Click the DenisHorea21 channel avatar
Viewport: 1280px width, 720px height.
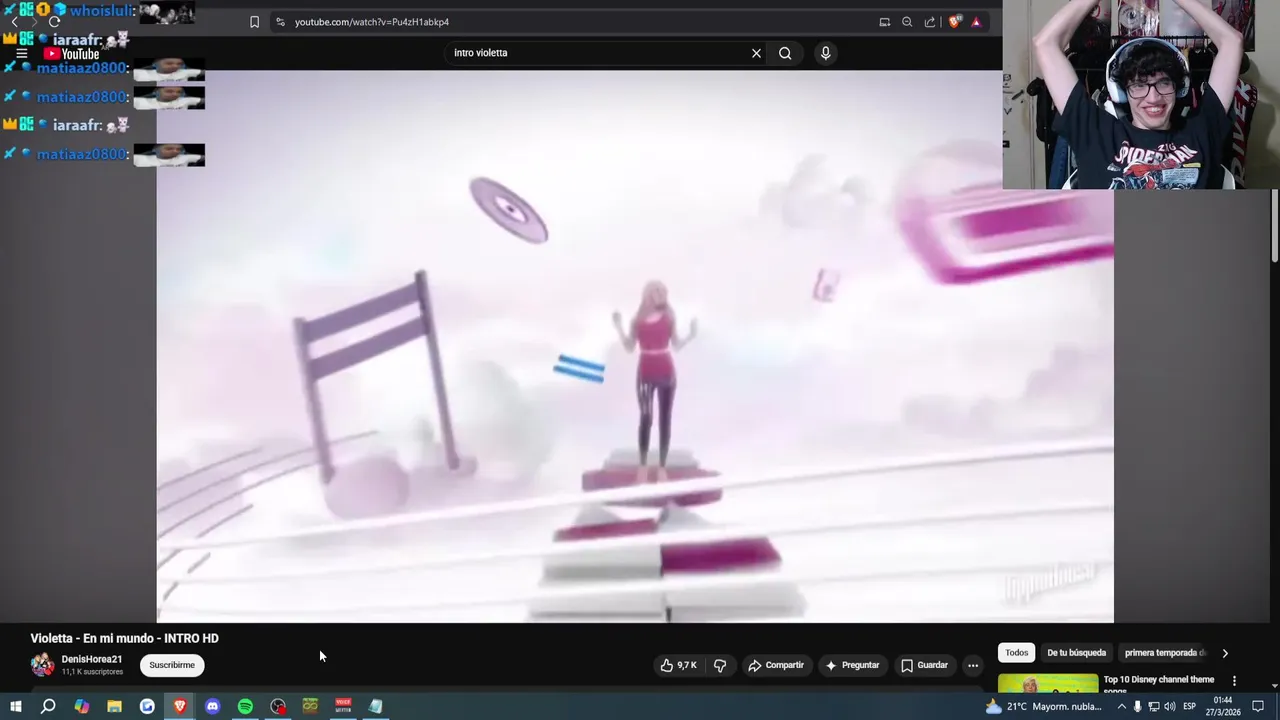(43, 665)
